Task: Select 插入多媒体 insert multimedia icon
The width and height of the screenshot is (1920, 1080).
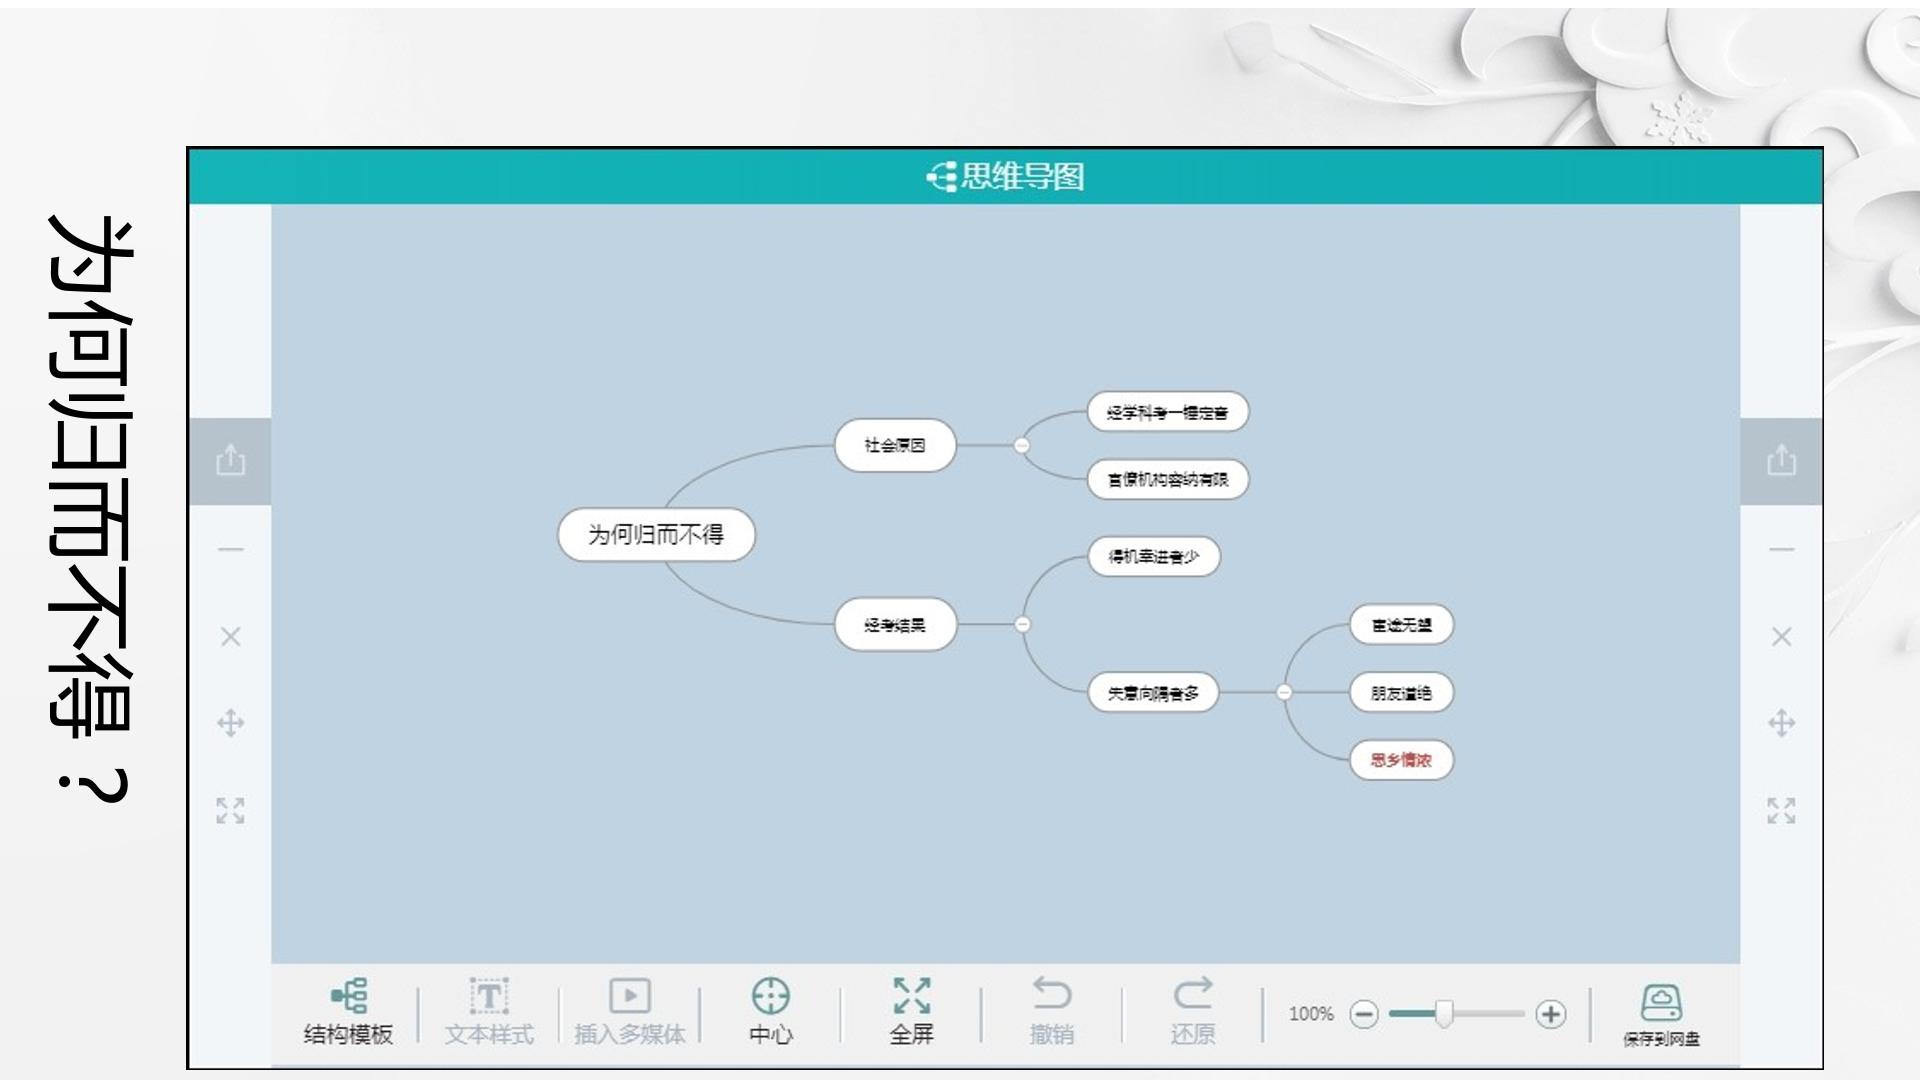Action: click(x=630, y=996)
